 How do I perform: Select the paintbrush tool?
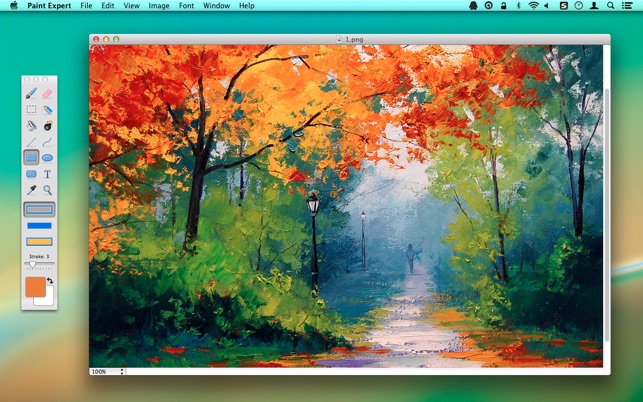(x=31, y=94)
